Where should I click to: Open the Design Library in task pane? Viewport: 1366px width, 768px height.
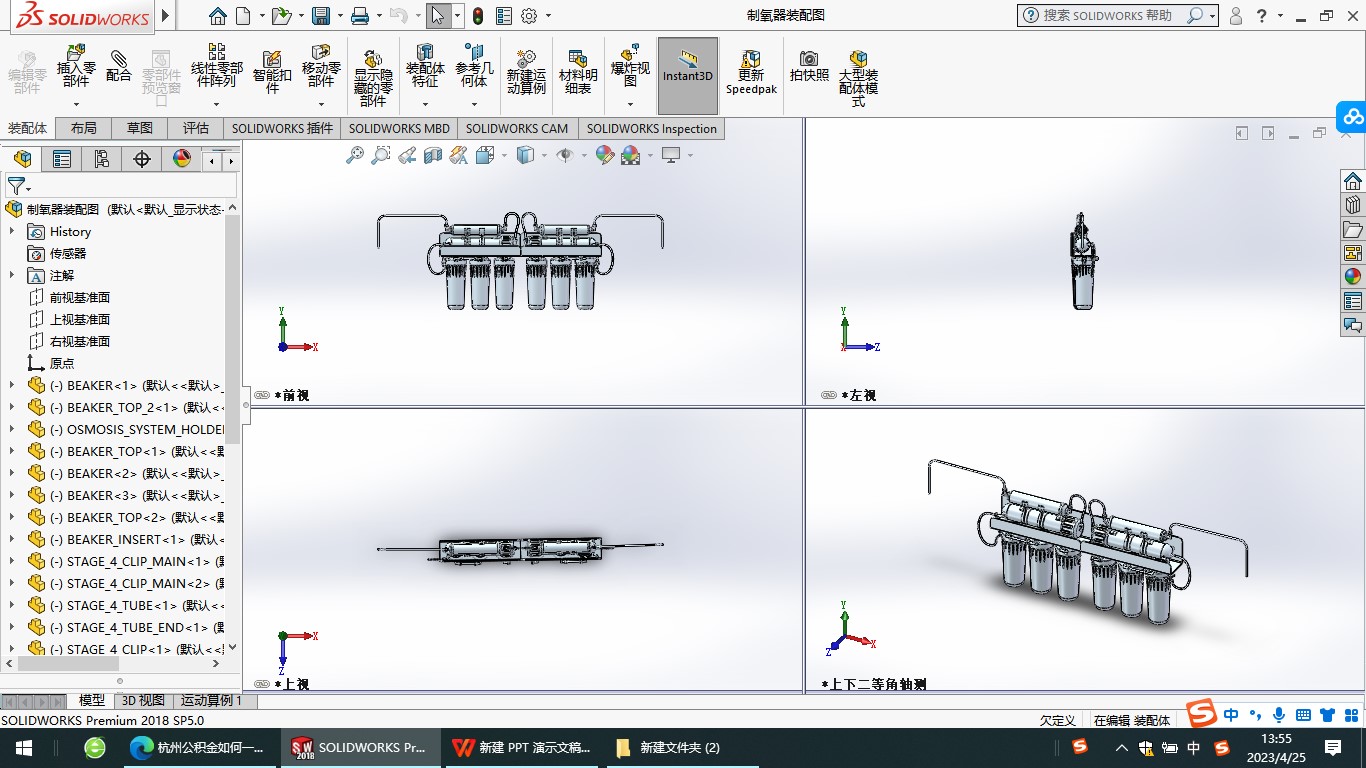(1353, 204)
